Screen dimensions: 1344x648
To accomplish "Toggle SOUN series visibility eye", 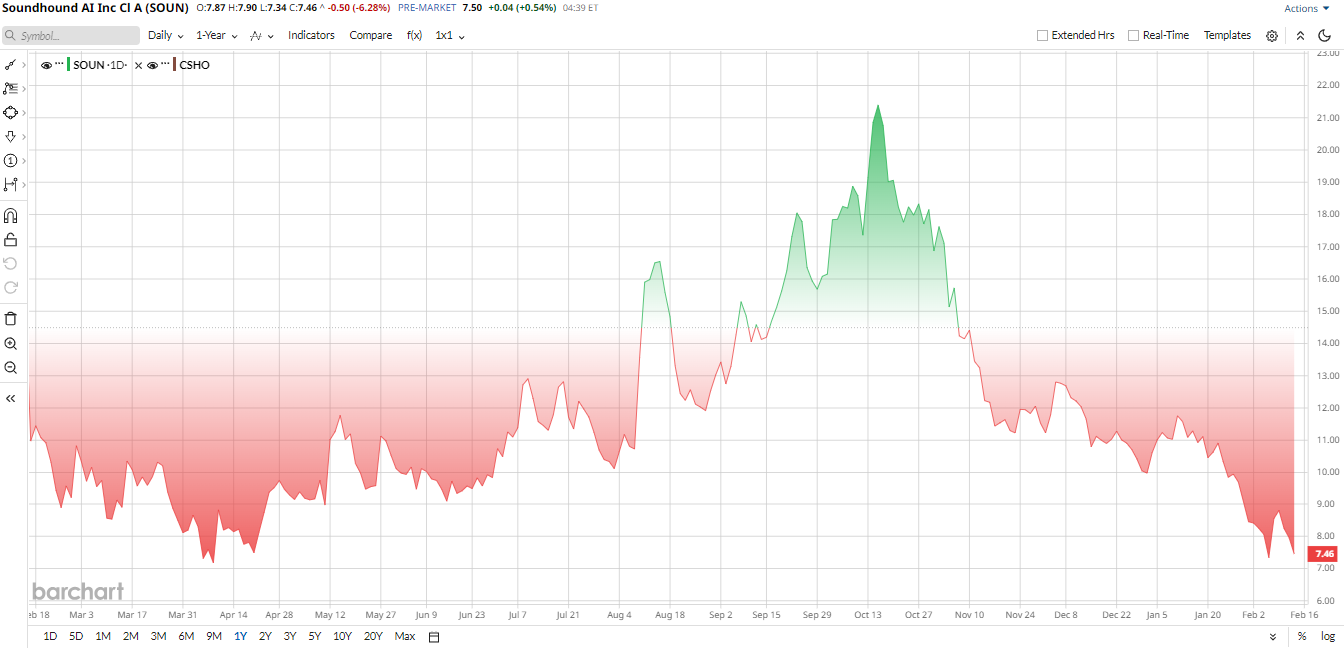I will pyautogui.click(x=46, y=65).
